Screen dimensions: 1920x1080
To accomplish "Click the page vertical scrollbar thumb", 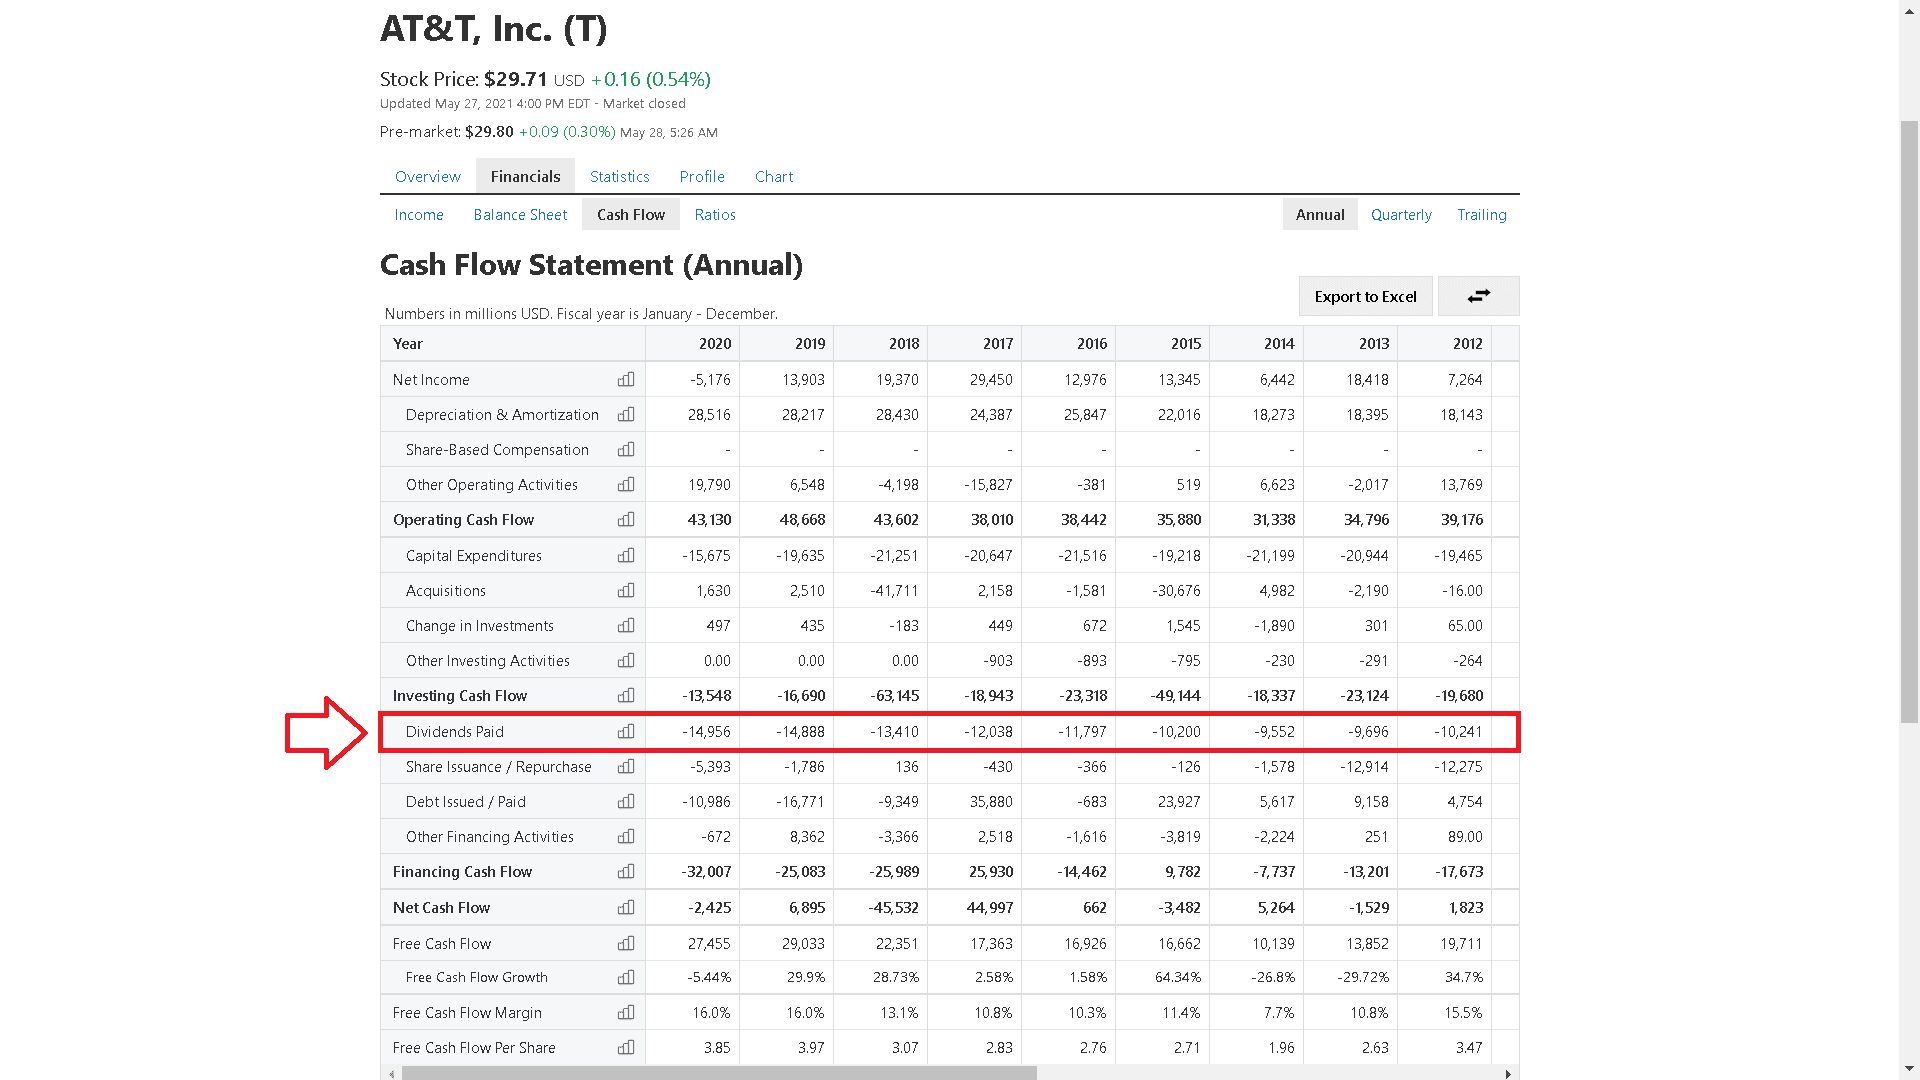I will tap(1909, 420).
